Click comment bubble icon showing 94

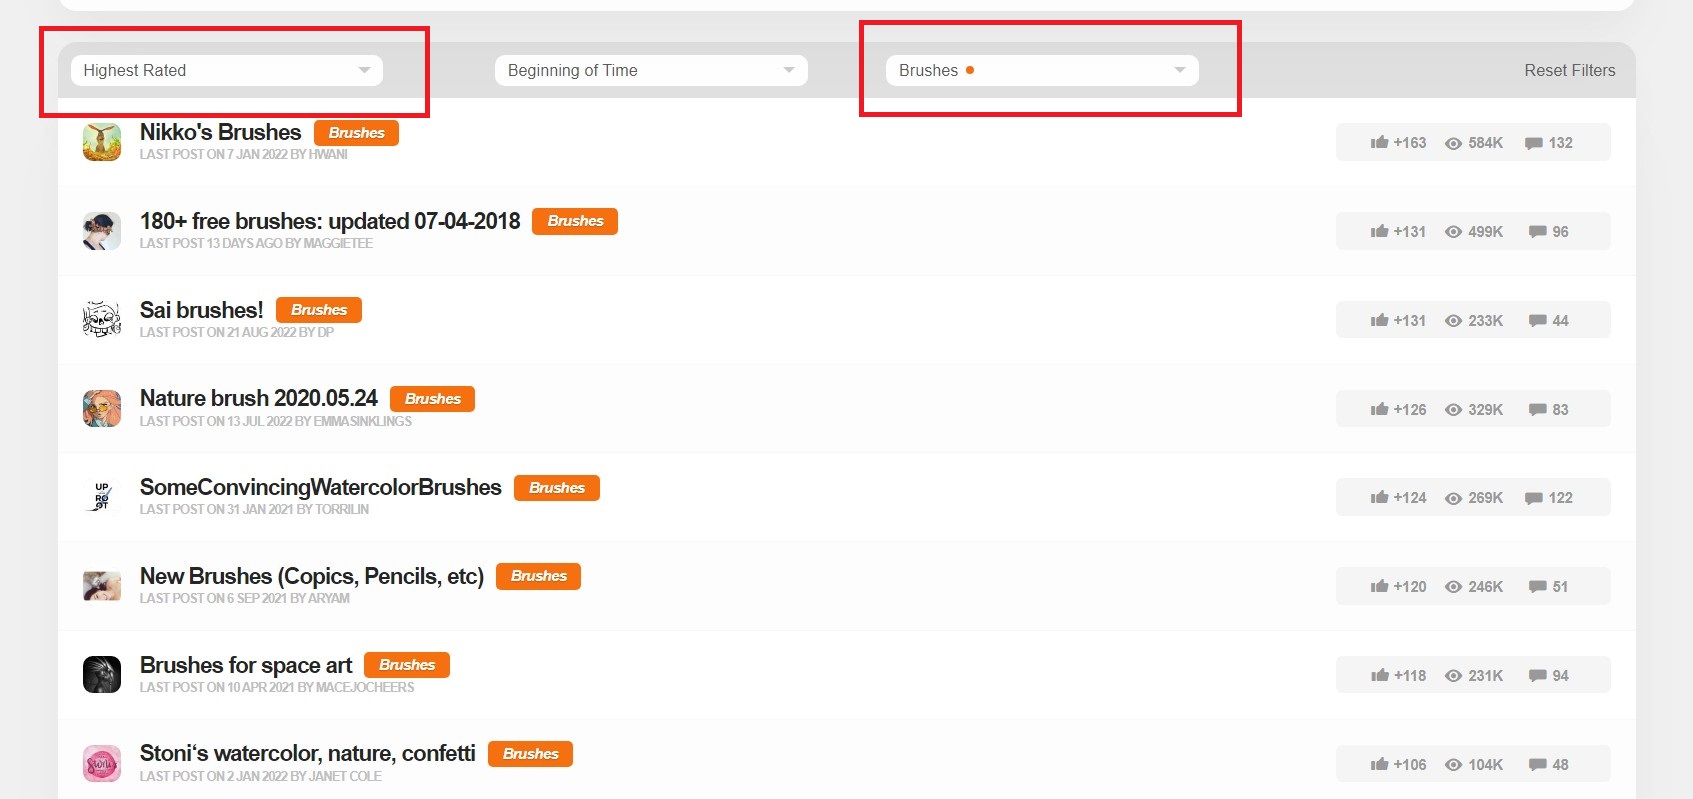pyautogui.click(x=1537, y=676)
